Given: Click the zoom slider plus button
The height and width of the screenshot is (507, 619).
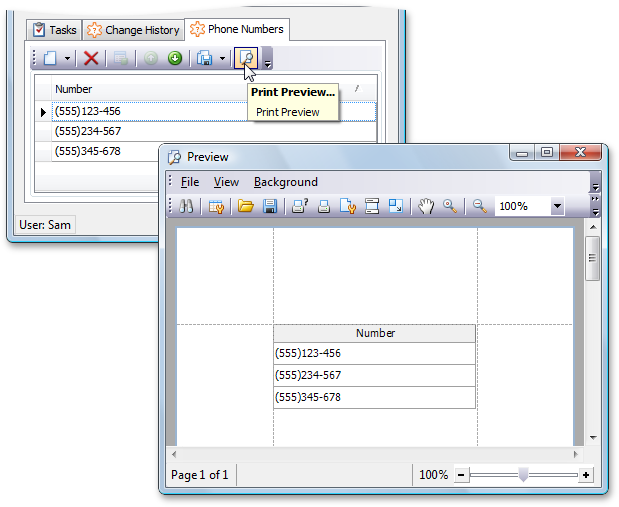Looking at the screenshot, I should [x=586, y=475].
